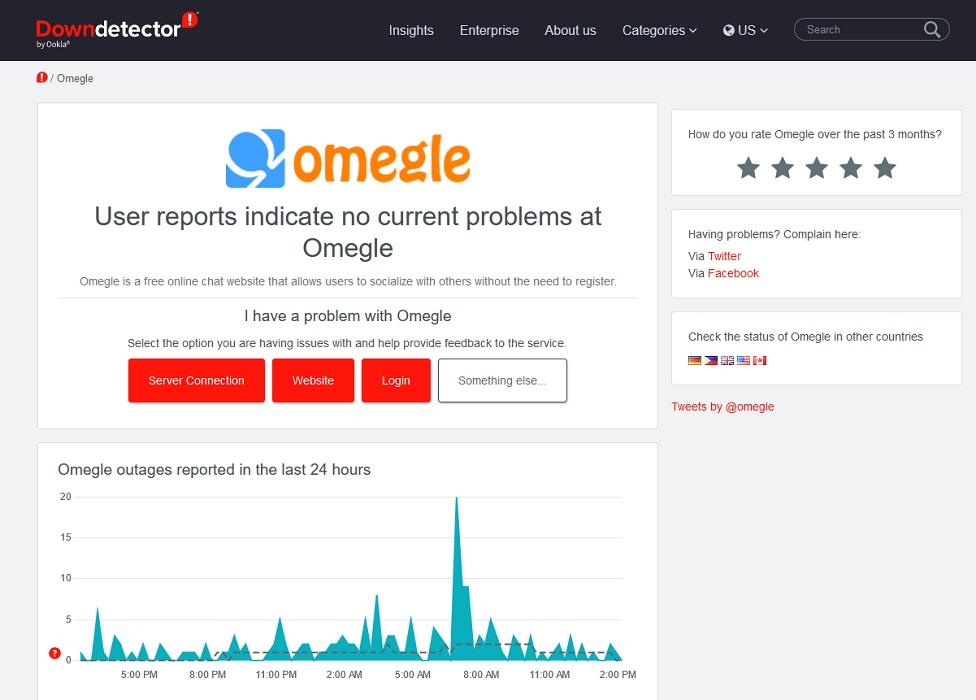Viewport: 976px width, 700px height.
Task: Click the search magnifier icon
Action: pyautogui.click(x=930, y=29)
